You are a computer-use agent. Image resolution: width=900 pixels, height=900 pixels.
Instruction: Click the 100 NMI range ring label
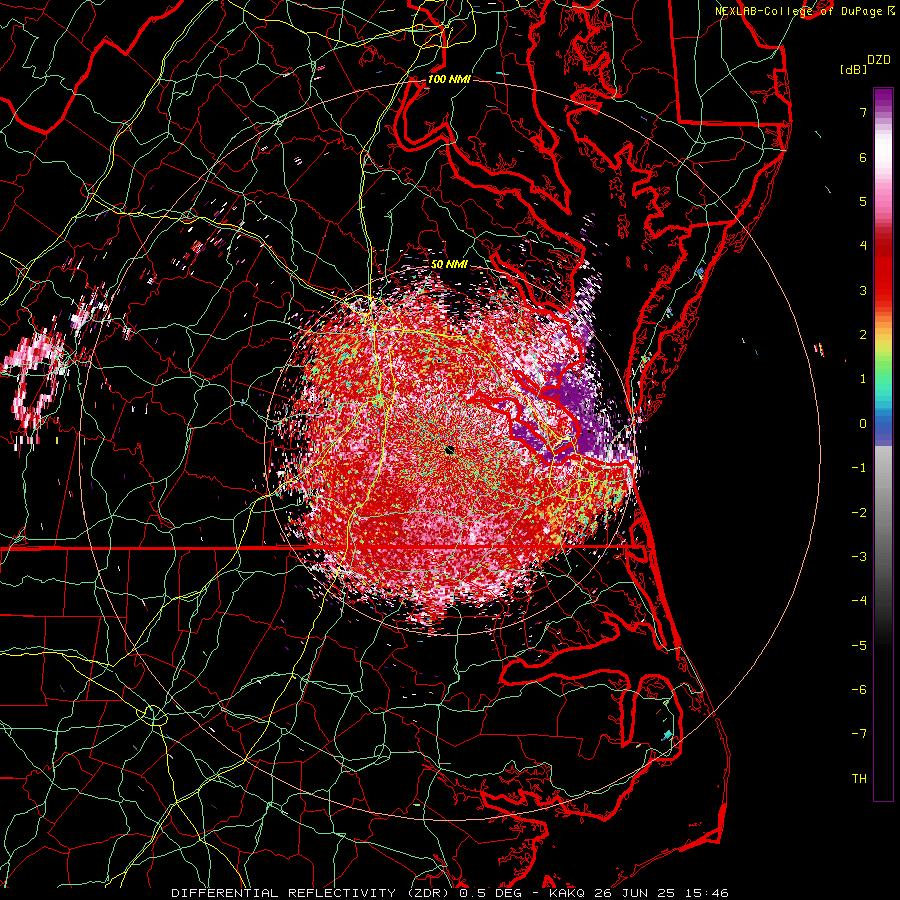tap(449, 79)
